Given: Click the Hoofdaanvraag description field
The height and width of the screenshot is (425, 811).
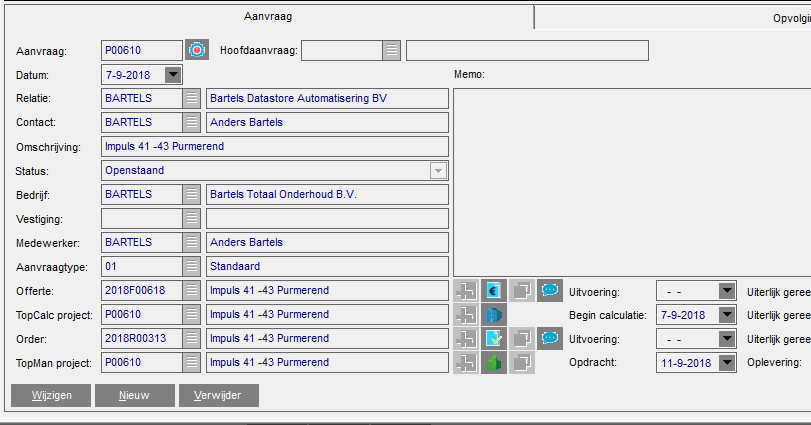Looking at the screenshot, I should click(527, 51).
